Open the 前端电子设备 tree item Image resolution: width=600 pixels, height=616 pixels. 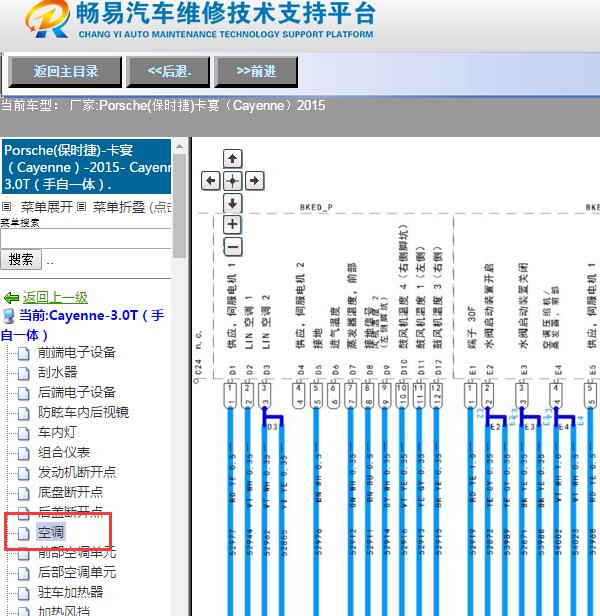(x=77, y=352)
